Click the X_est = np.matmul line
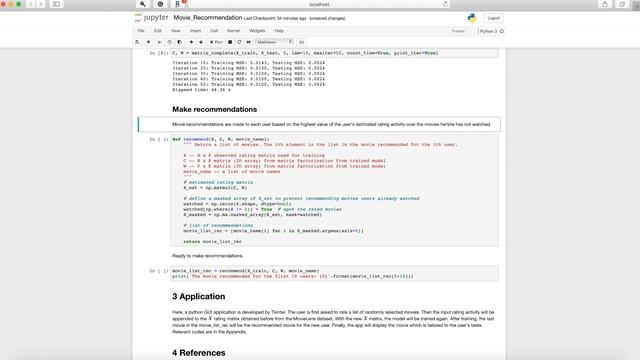 coord(215,188)
